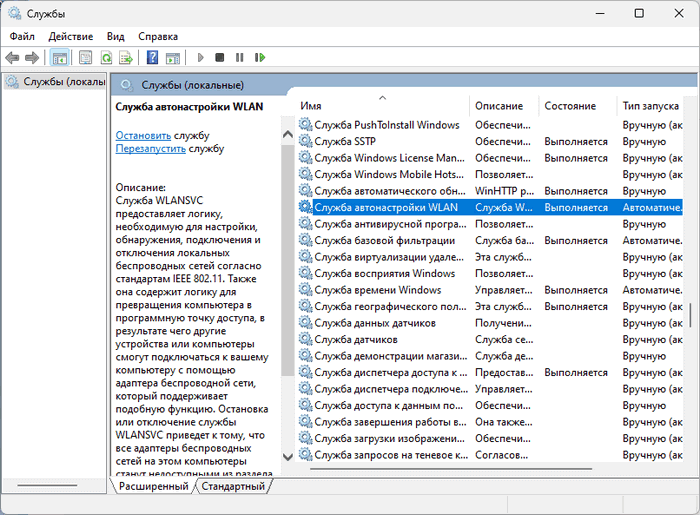Viewport: 700px width, 515px height.
Task: Sort by the Тип запуска column header
Action: click(x=650, y=106)
